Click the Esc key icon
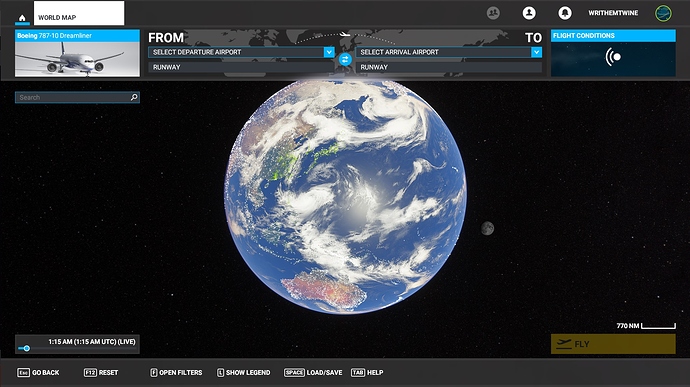Screen dimensions: 690x387 pos(23,372)
